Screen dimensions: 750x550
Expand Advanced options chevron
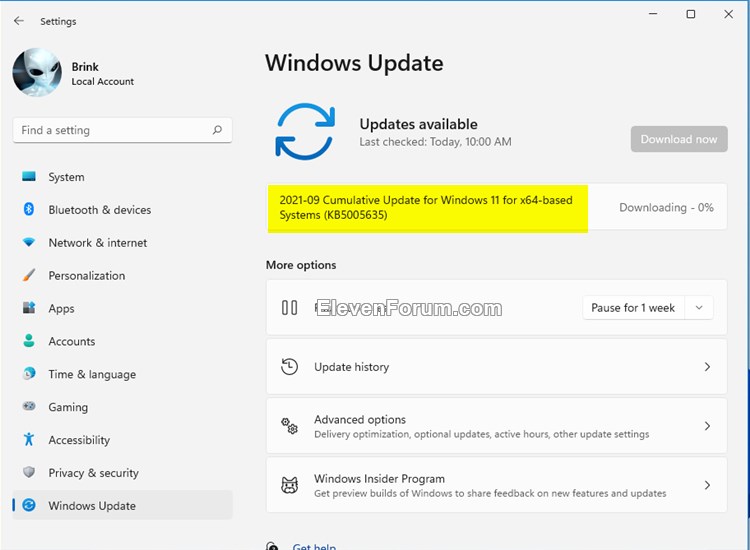(x=707, y=426)
